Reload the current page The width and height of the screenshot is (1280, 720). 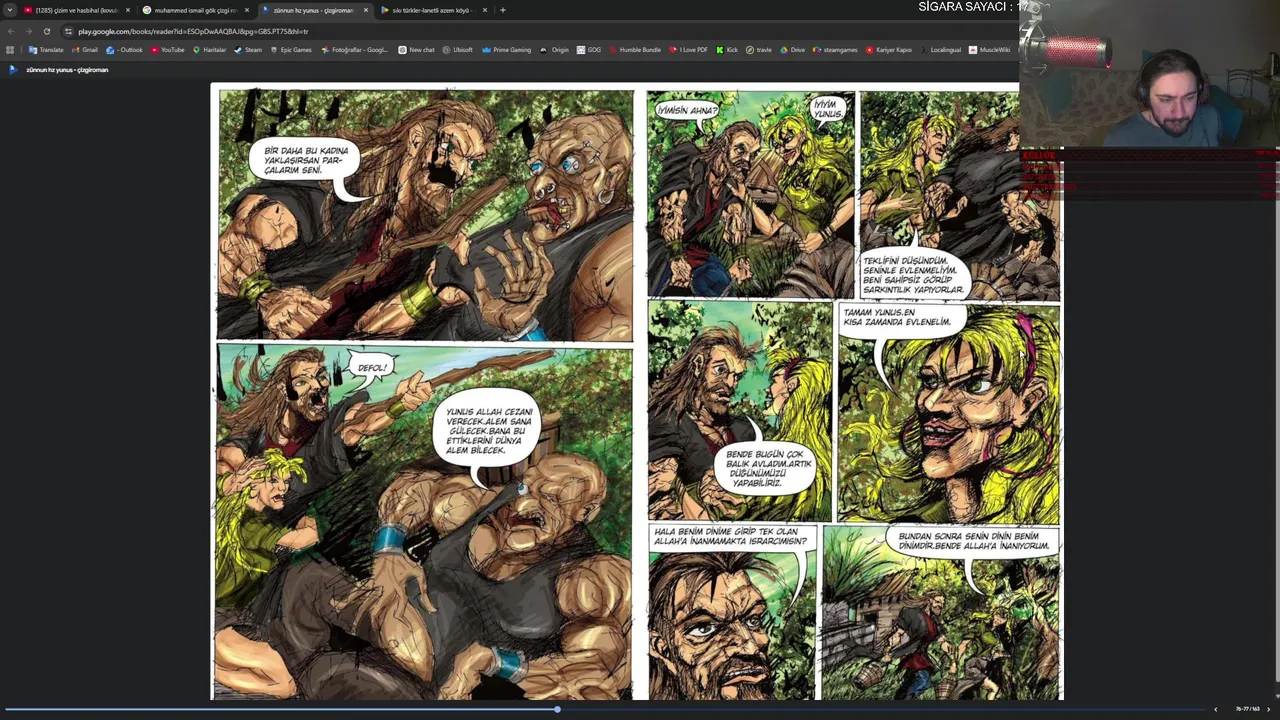tap(46, 31)
